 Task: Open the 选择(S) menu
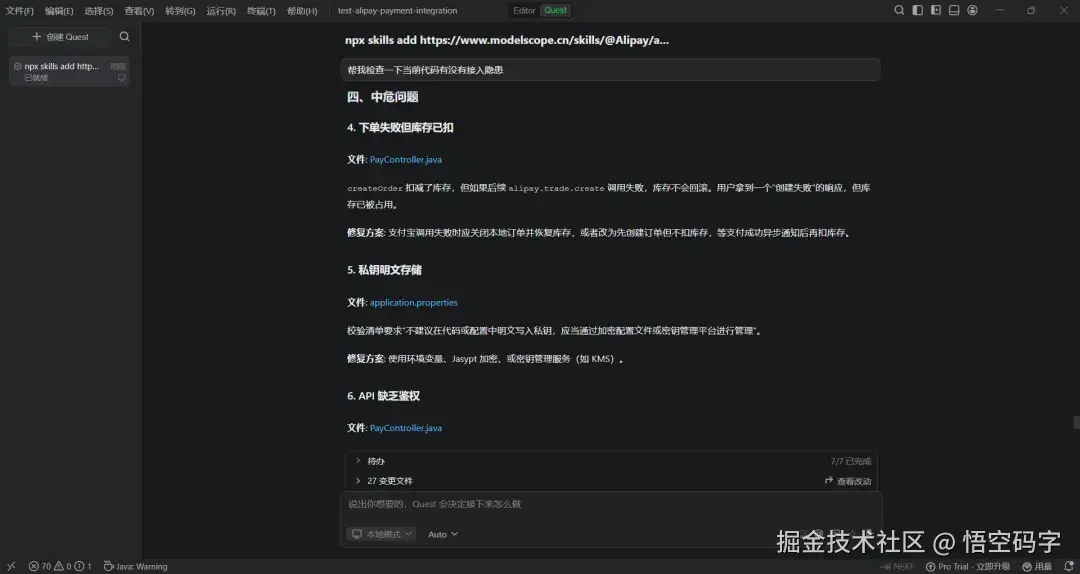pyautogui.click(x=98, y=11)
